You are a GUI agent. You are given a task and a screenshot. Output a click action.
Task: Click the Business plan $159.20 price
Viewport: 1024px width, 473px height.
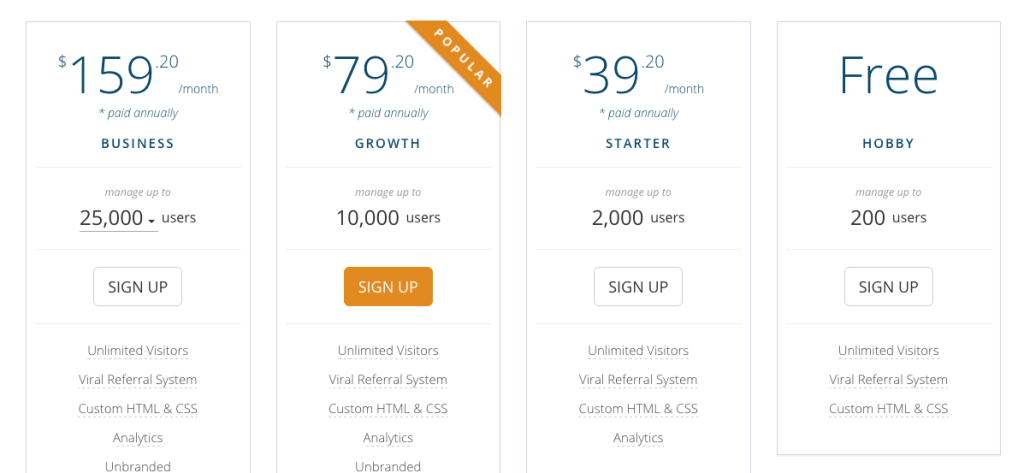(125, 75)
